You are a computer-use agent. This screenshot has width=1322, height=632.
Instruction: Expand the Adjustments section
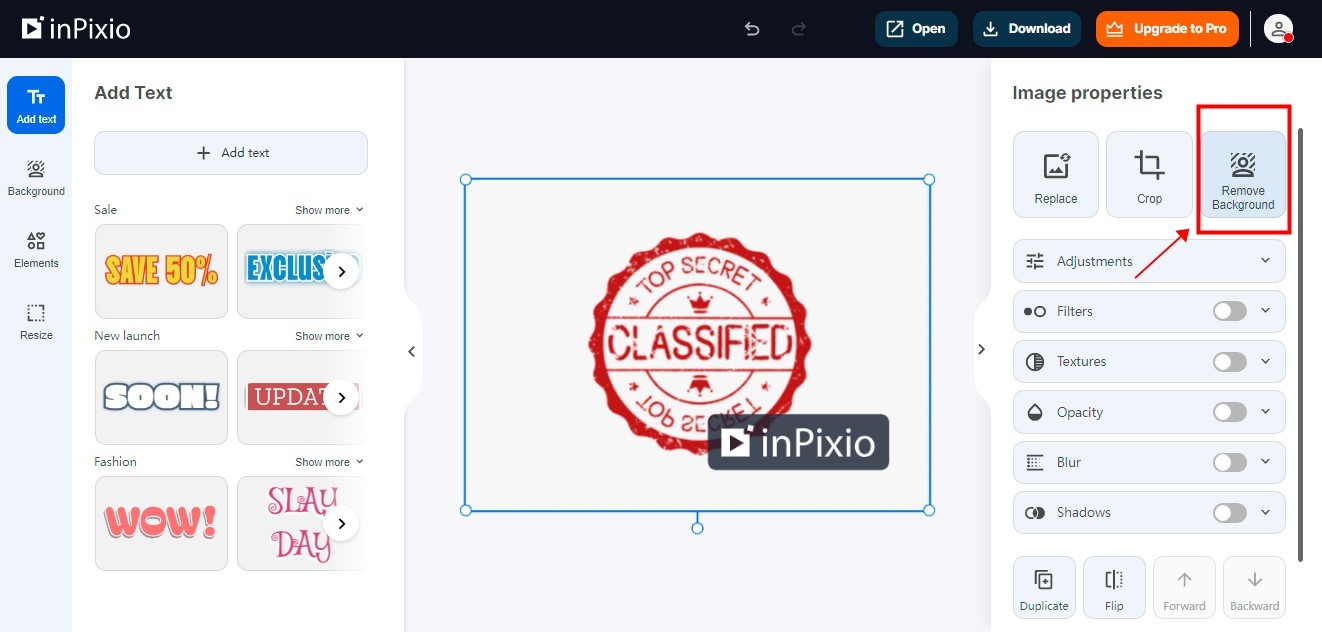tap(1149, 261)
